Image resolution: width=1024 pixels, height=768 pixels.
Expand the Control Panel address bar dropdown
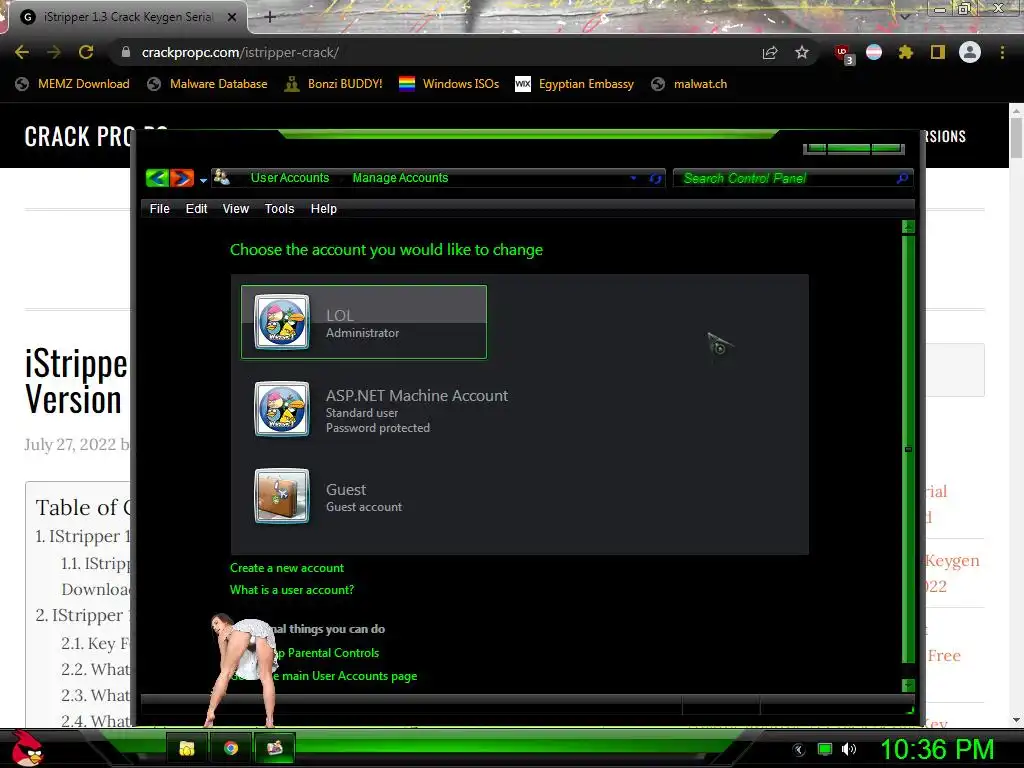tap(633, 178)
